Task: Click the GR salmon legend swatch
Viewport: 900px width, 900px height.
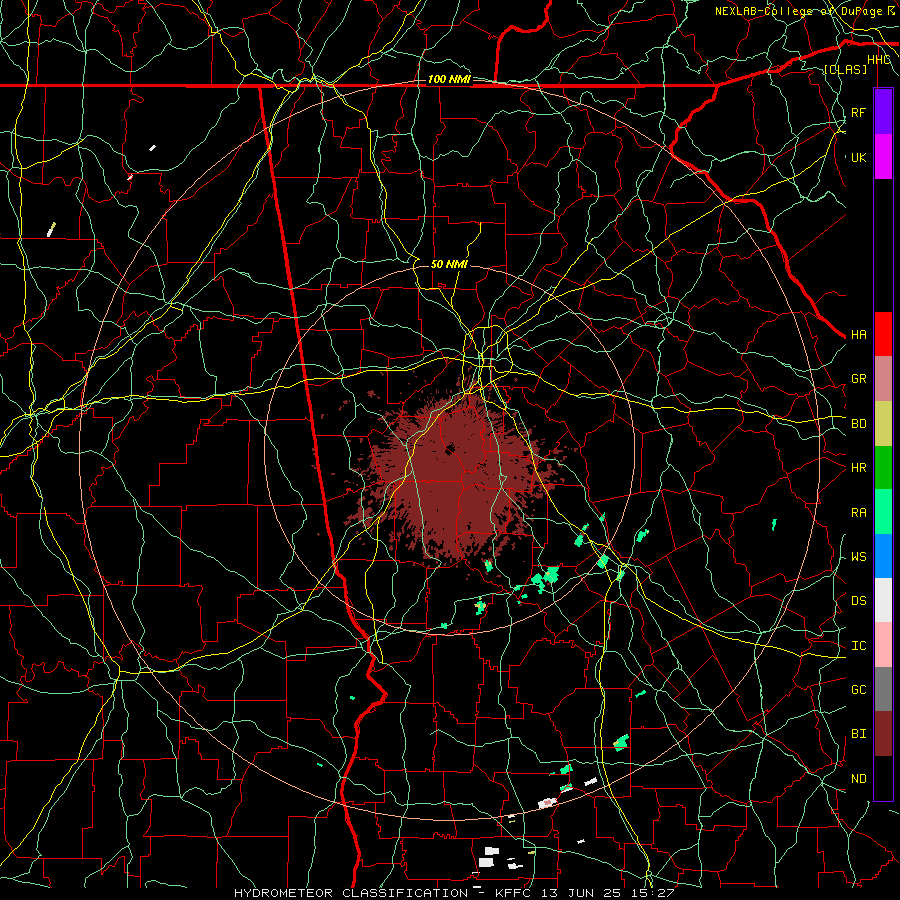Action: 883,378
